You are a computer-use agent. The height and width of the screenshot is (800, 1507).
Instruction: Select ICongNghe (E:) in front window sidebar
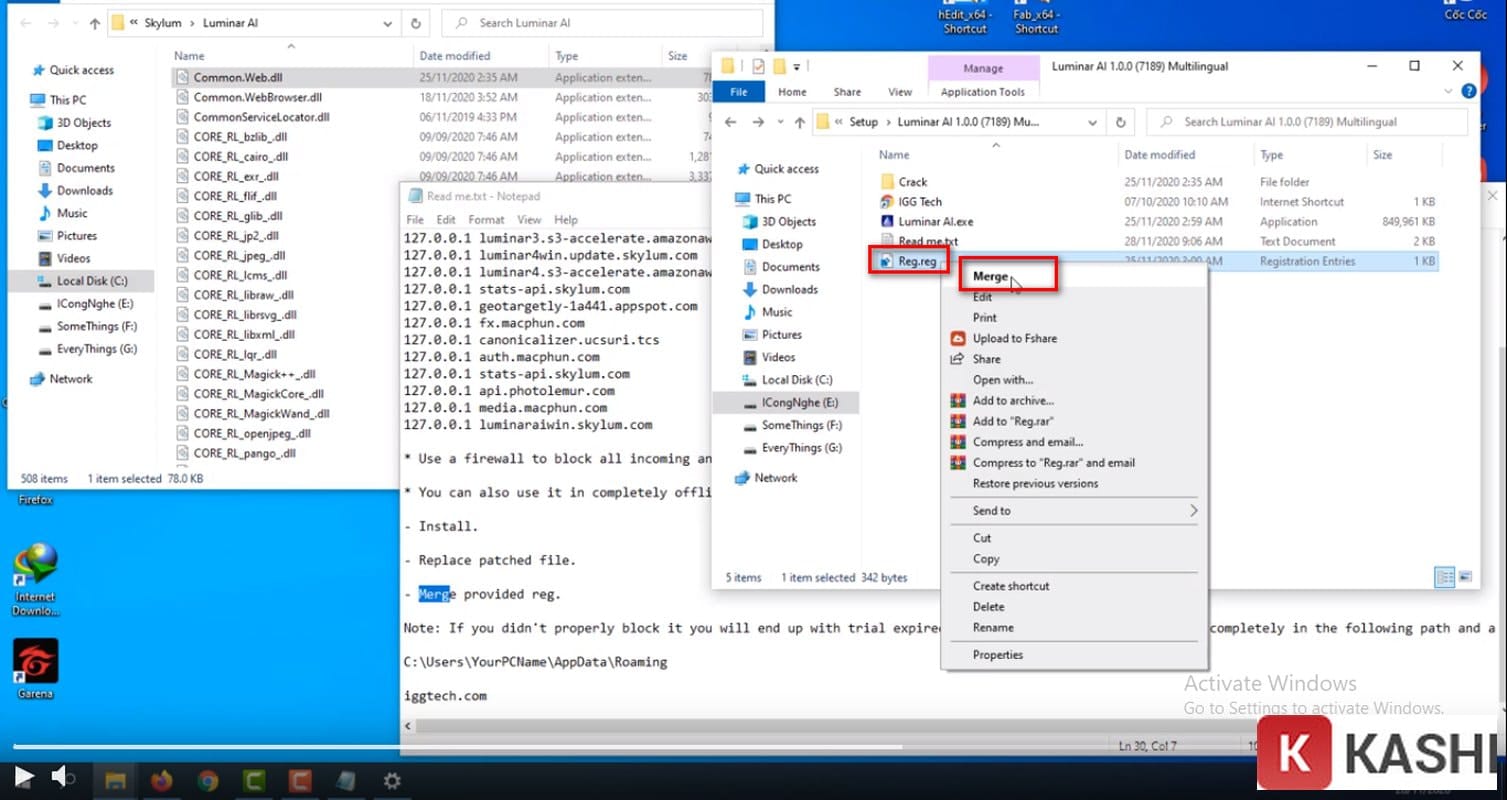pyautogui.click(x=800, y=402)
